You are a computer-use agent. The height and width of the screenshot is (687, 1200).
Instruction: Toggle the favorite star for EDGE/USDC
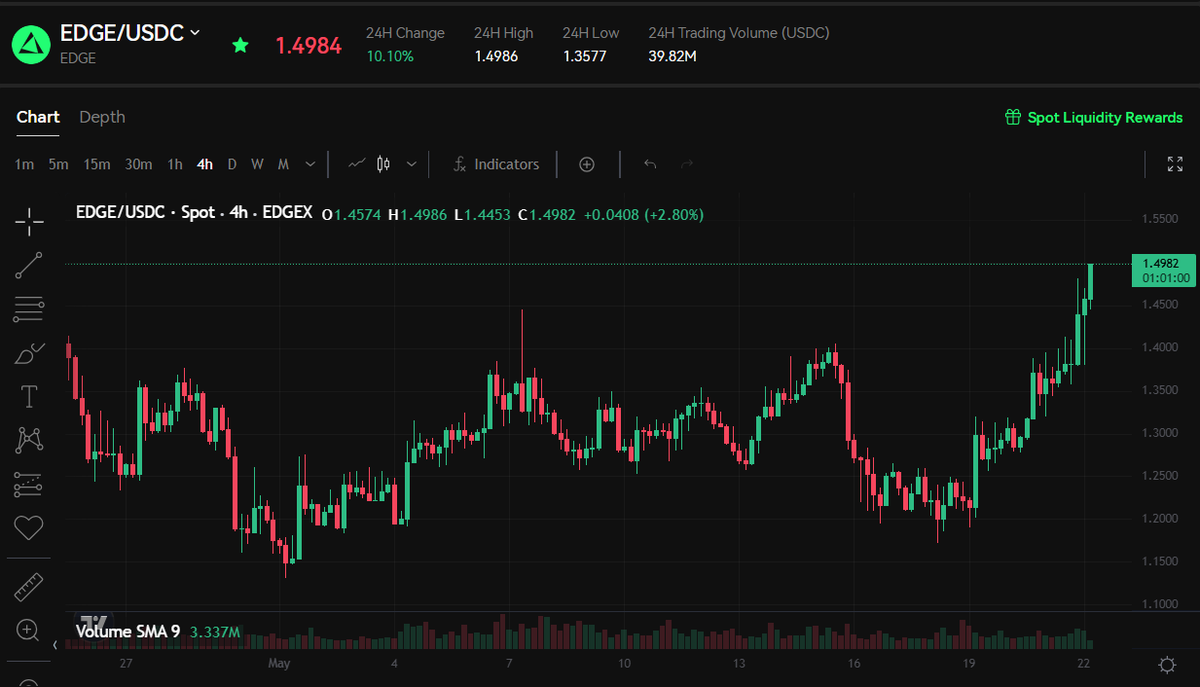pos(240,45)
